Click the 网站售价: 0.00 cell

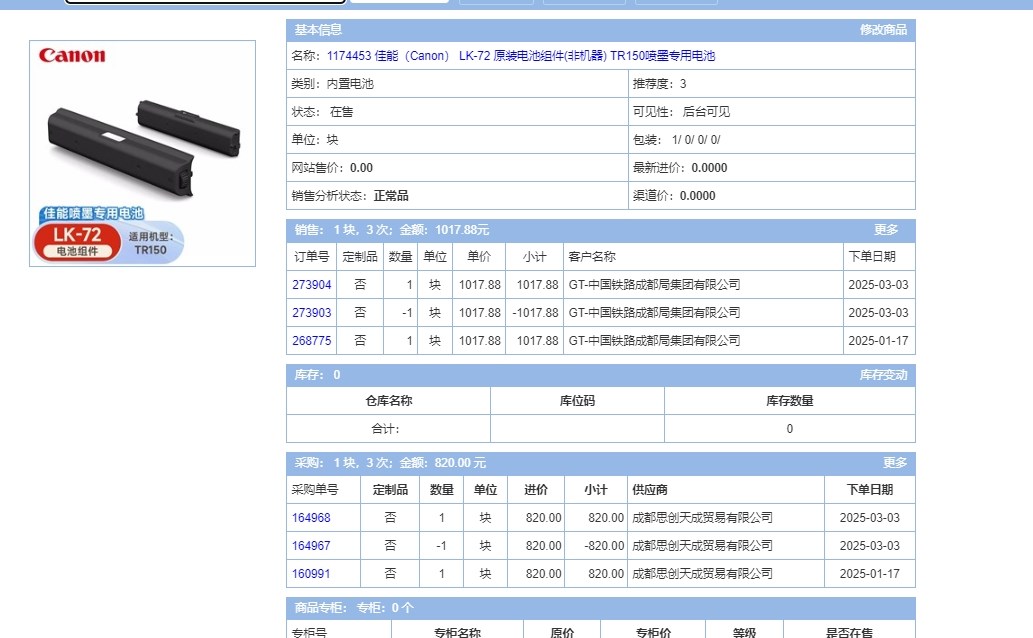[457, 168]
